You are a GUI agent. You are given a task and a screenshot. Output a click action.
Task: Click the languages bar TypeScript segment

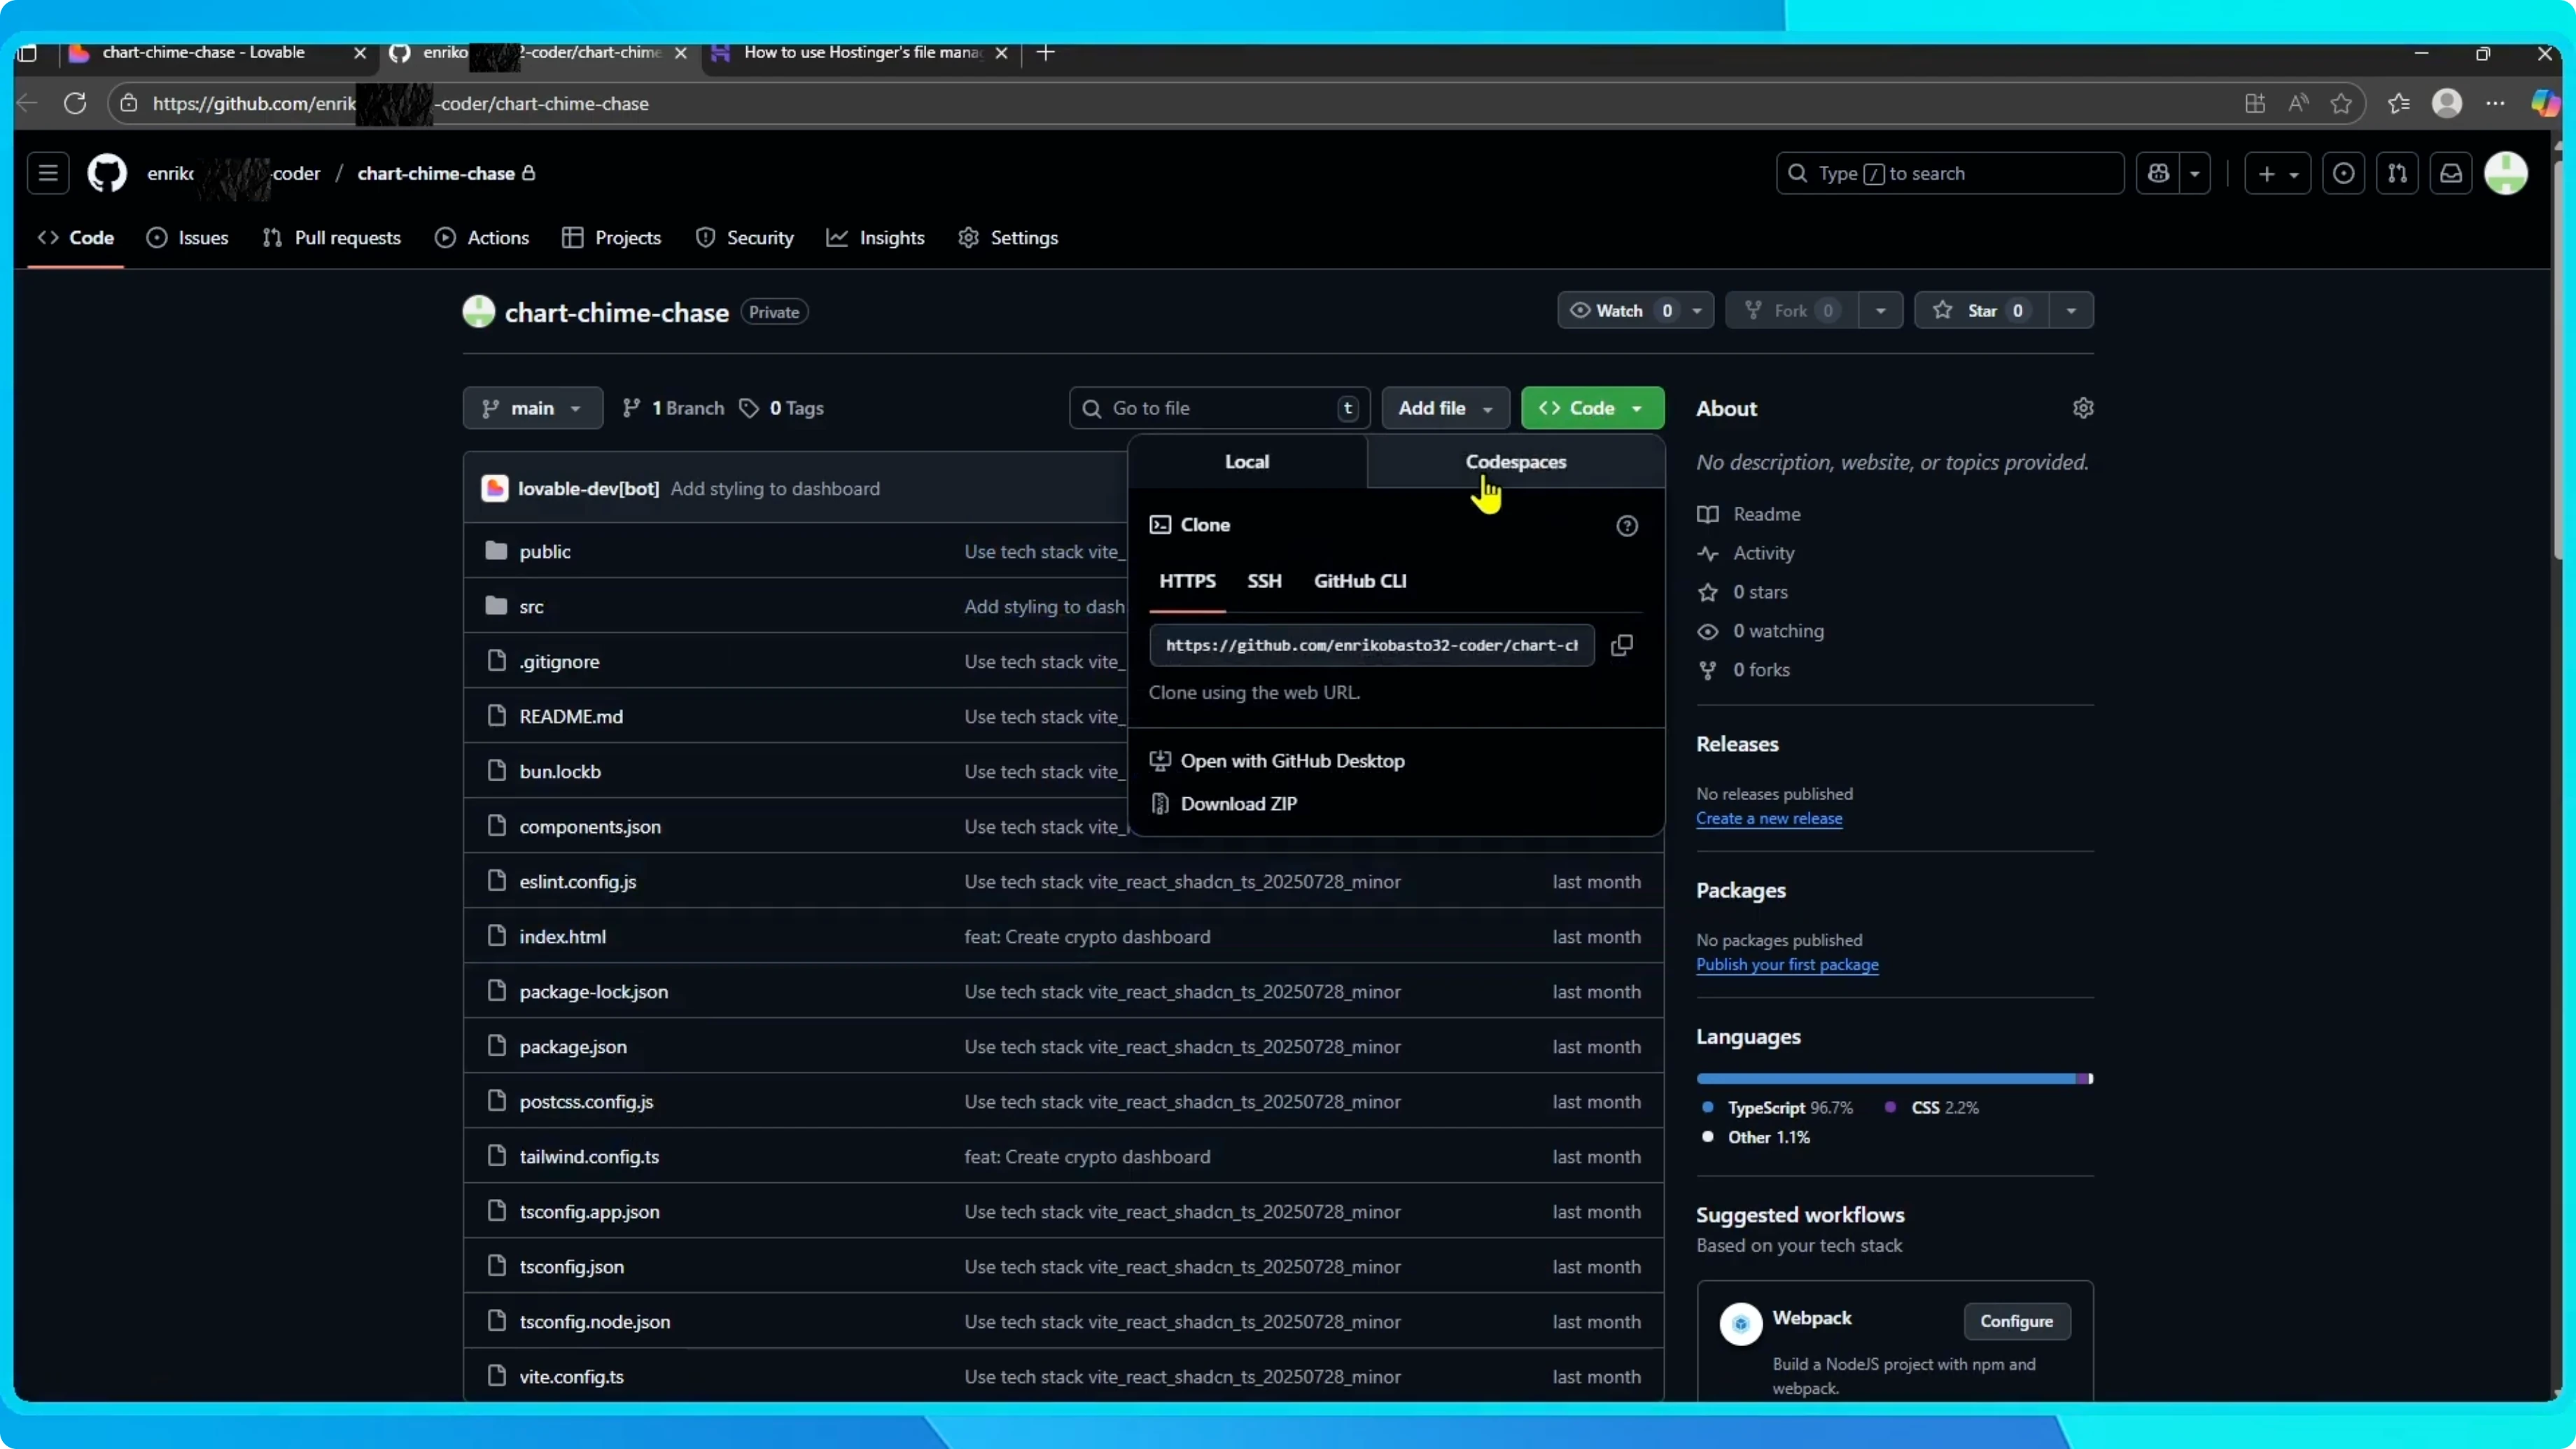(1885, 1078)
